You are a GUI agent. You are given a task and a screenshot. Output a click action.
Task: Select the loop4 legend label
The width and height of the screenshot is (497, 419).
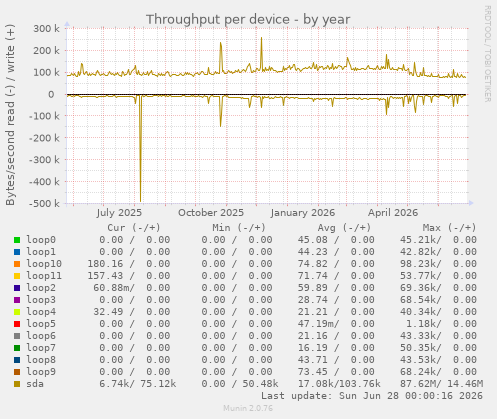(41, 312)
